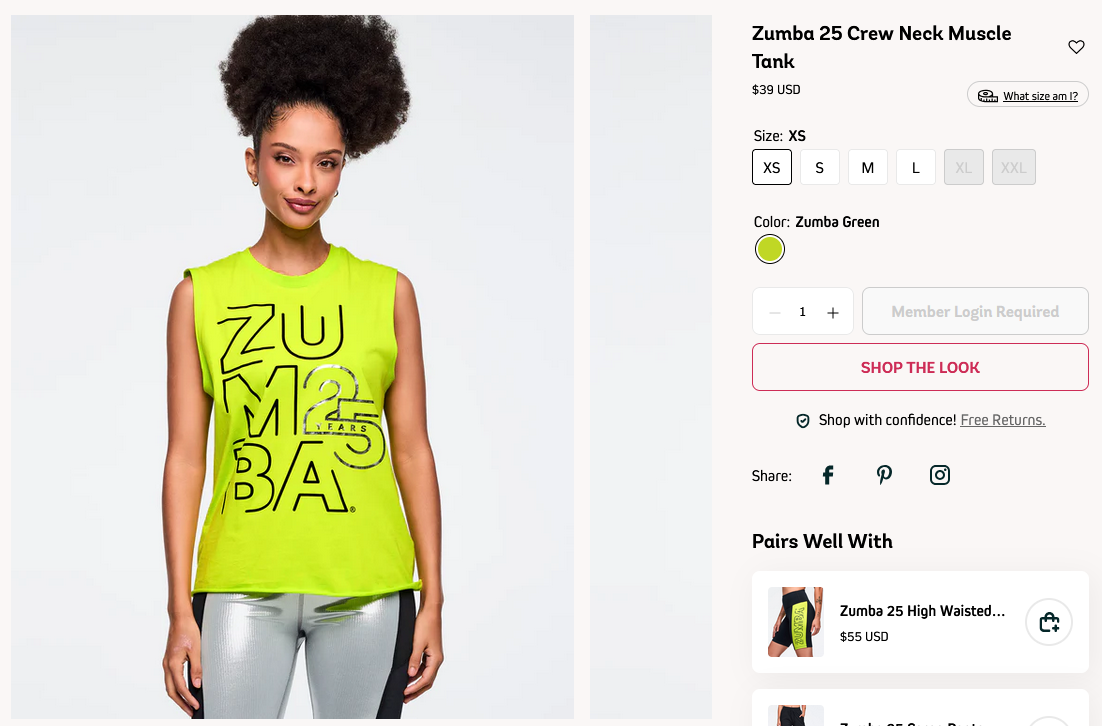Click the measuring tape size guide icon
Image resolution: width=1102 pixels, height=726 pixels.
[987, 96]
